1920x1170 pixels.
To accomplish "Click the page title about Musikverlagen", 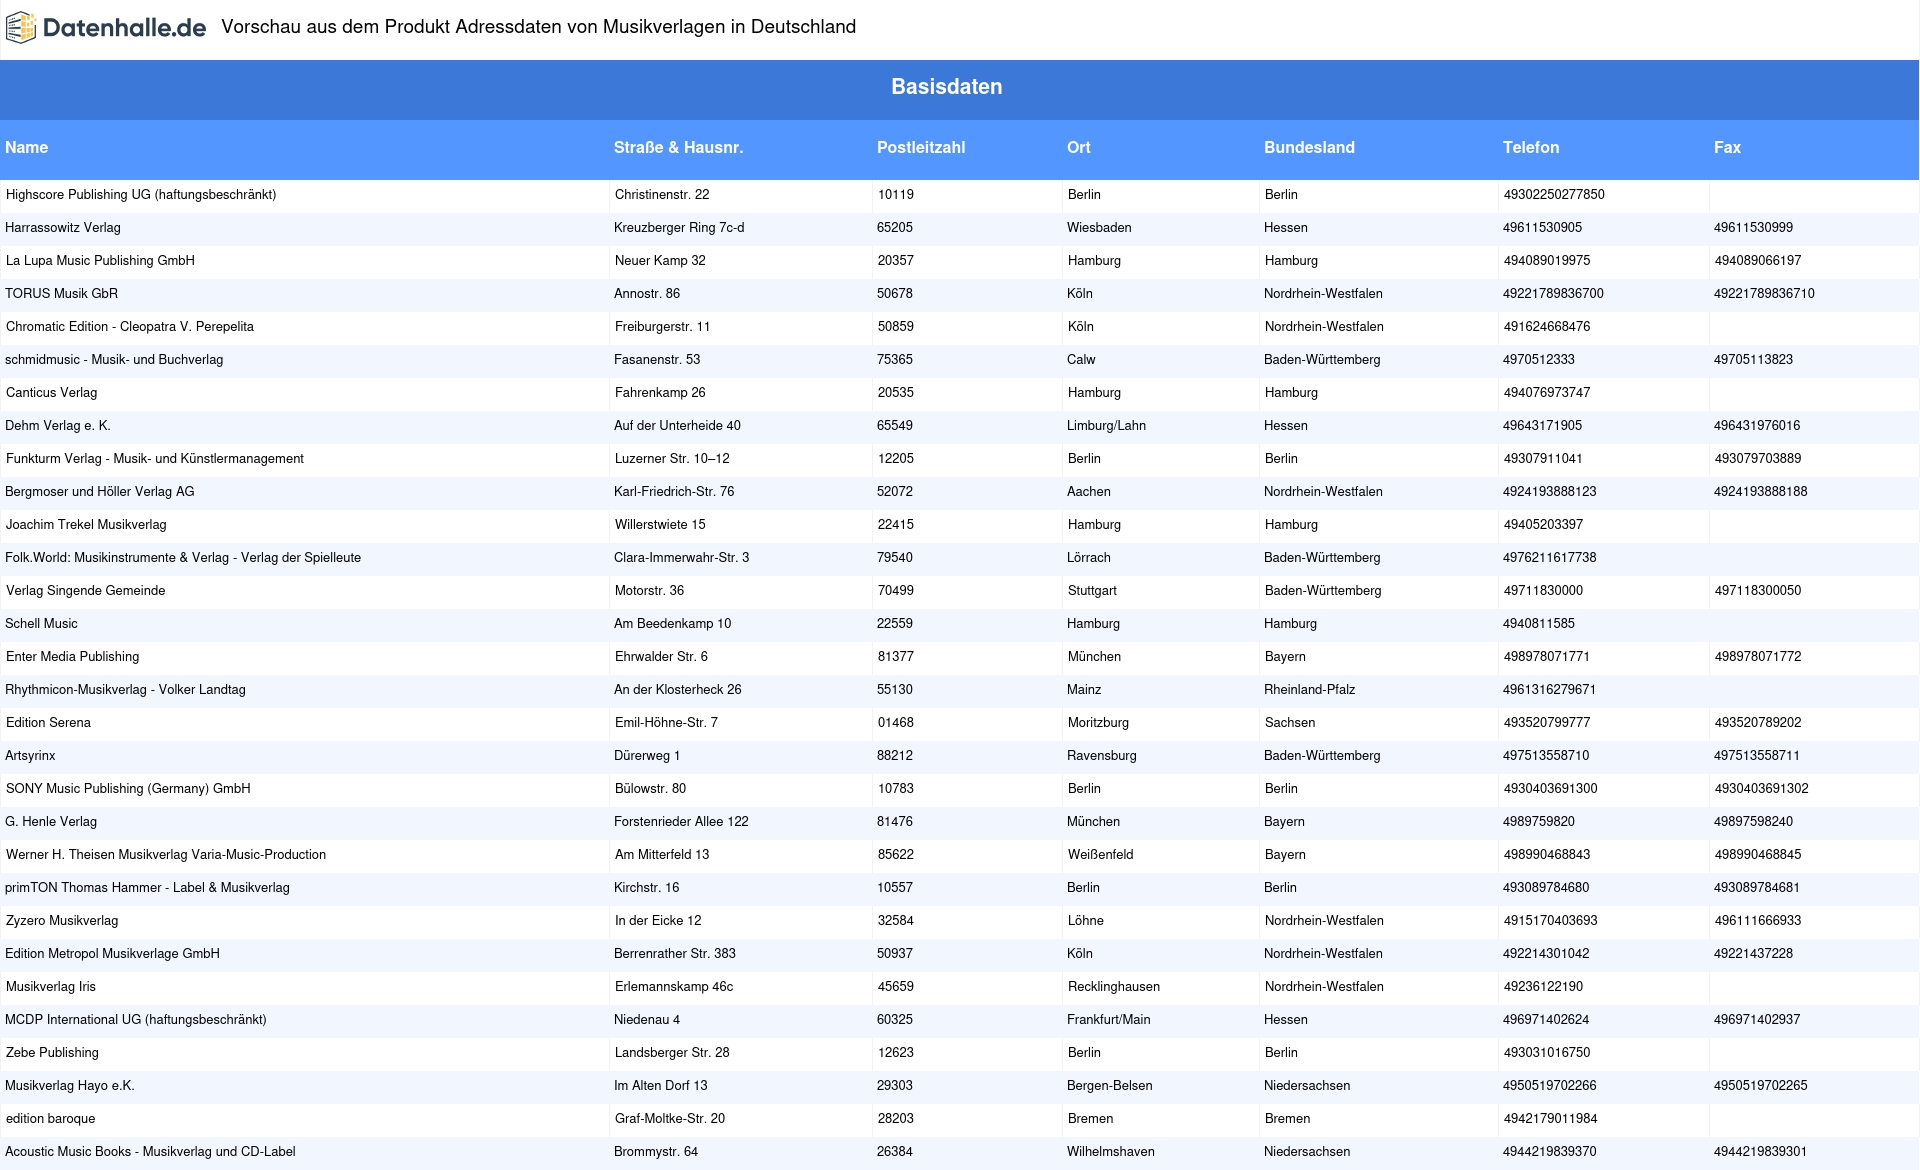I will tap(538, 27).
